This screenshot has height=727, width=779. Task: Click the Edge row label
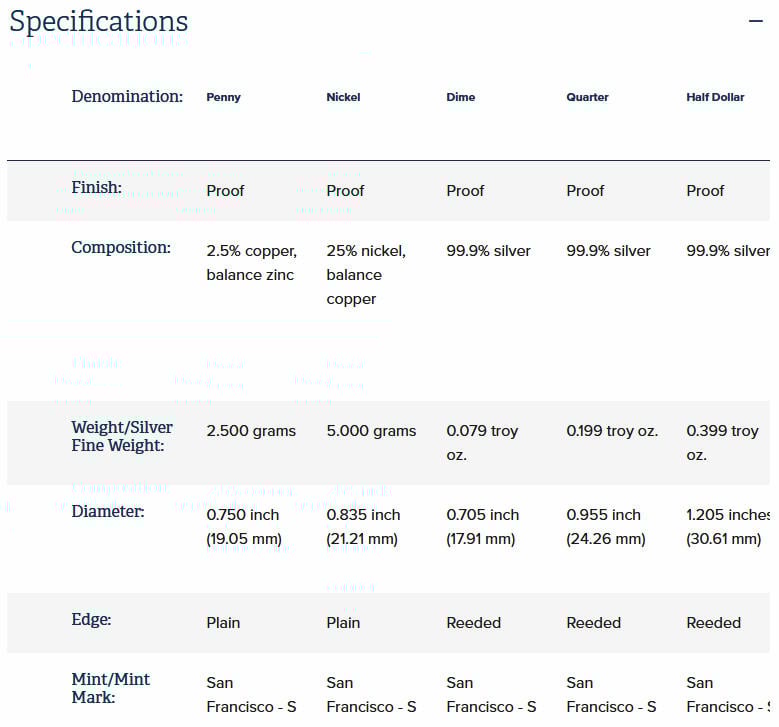(x=91, y=619)
